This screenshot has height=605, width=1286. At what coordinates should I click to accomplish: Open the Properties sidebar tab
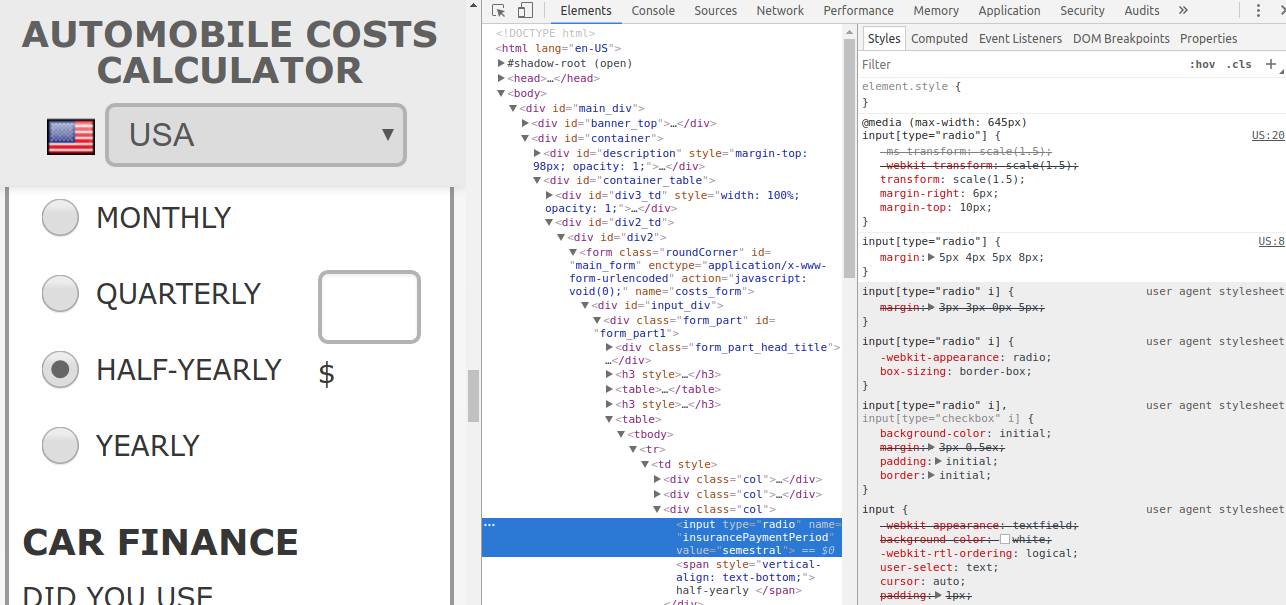[x=1208, y=38]
